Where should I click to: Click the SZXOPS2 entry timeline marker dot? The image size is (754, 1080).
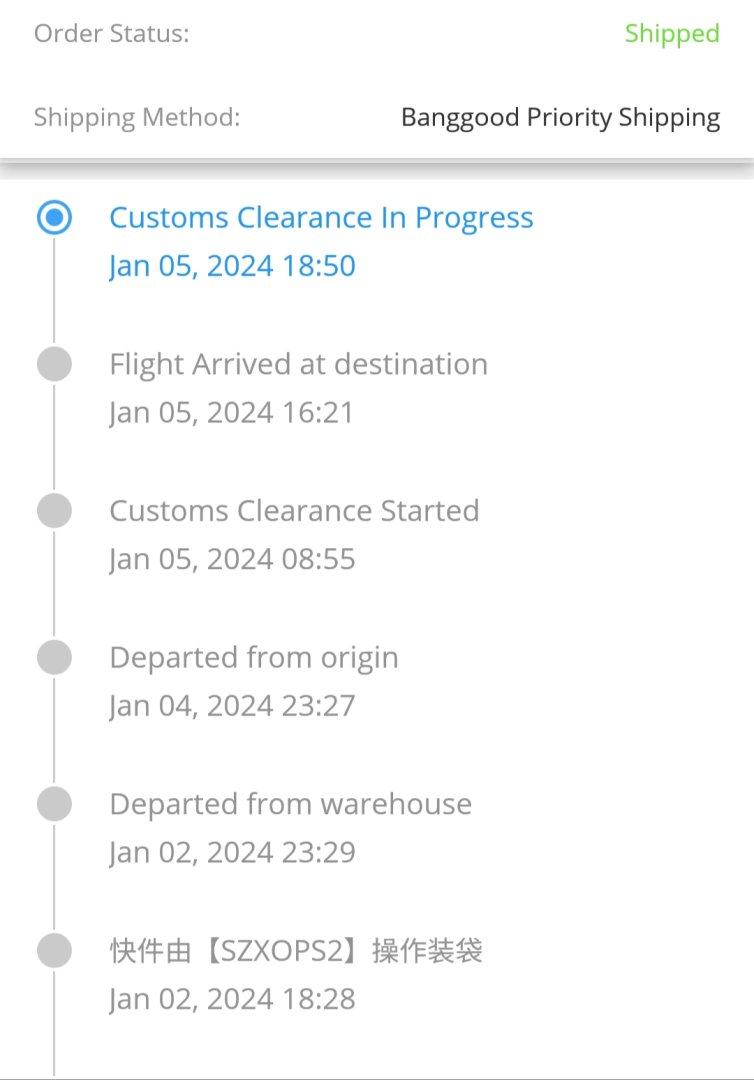54,951
